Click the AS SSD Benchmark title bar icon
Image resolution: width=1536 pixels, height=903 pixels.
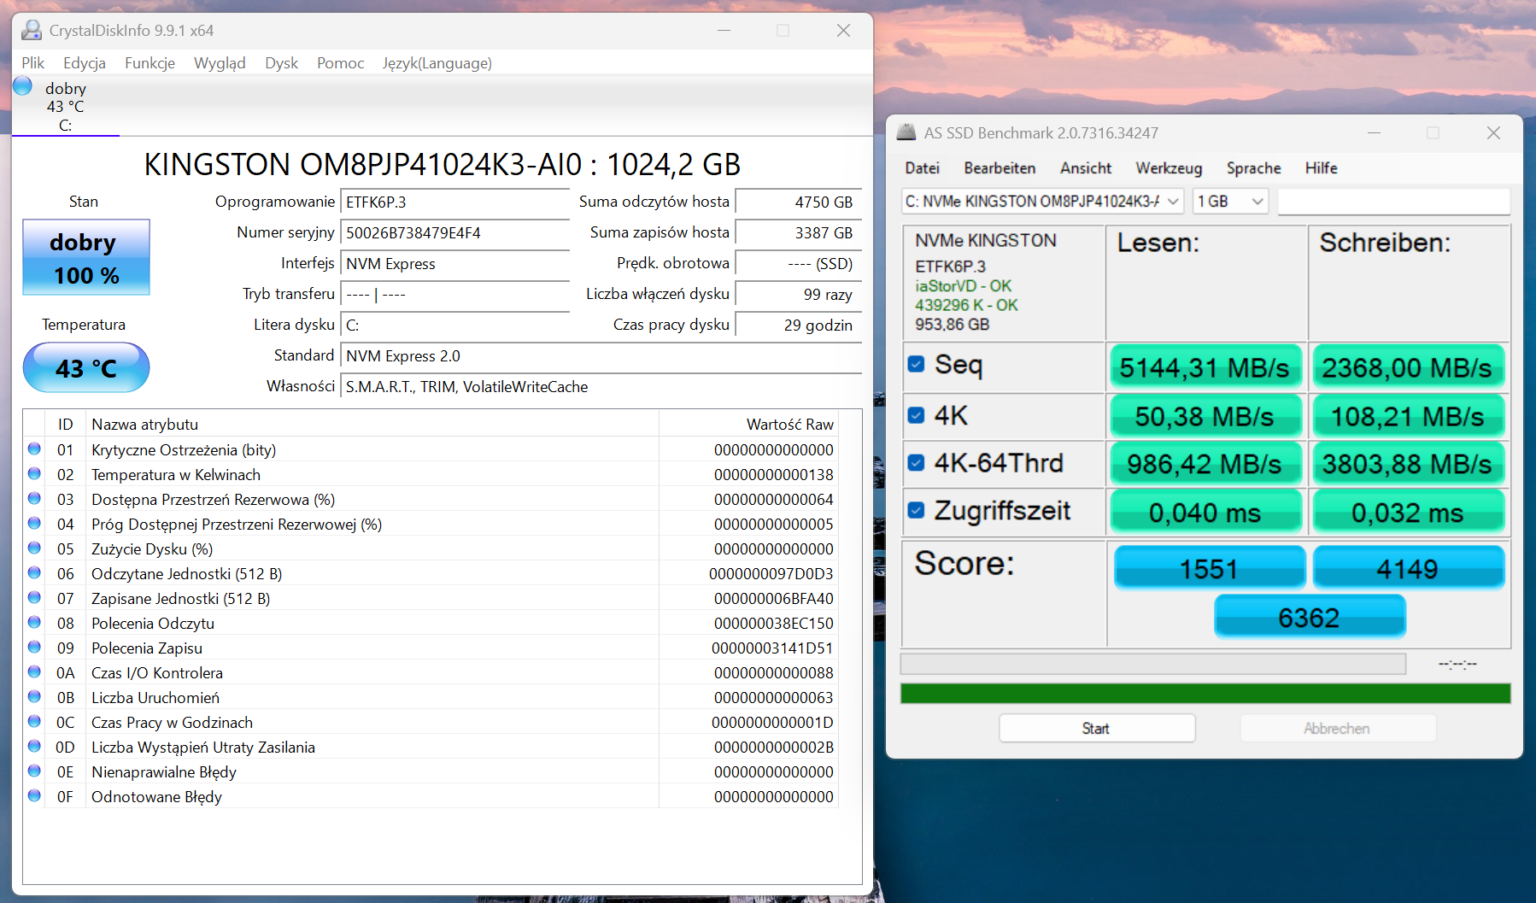coord(906,132)
